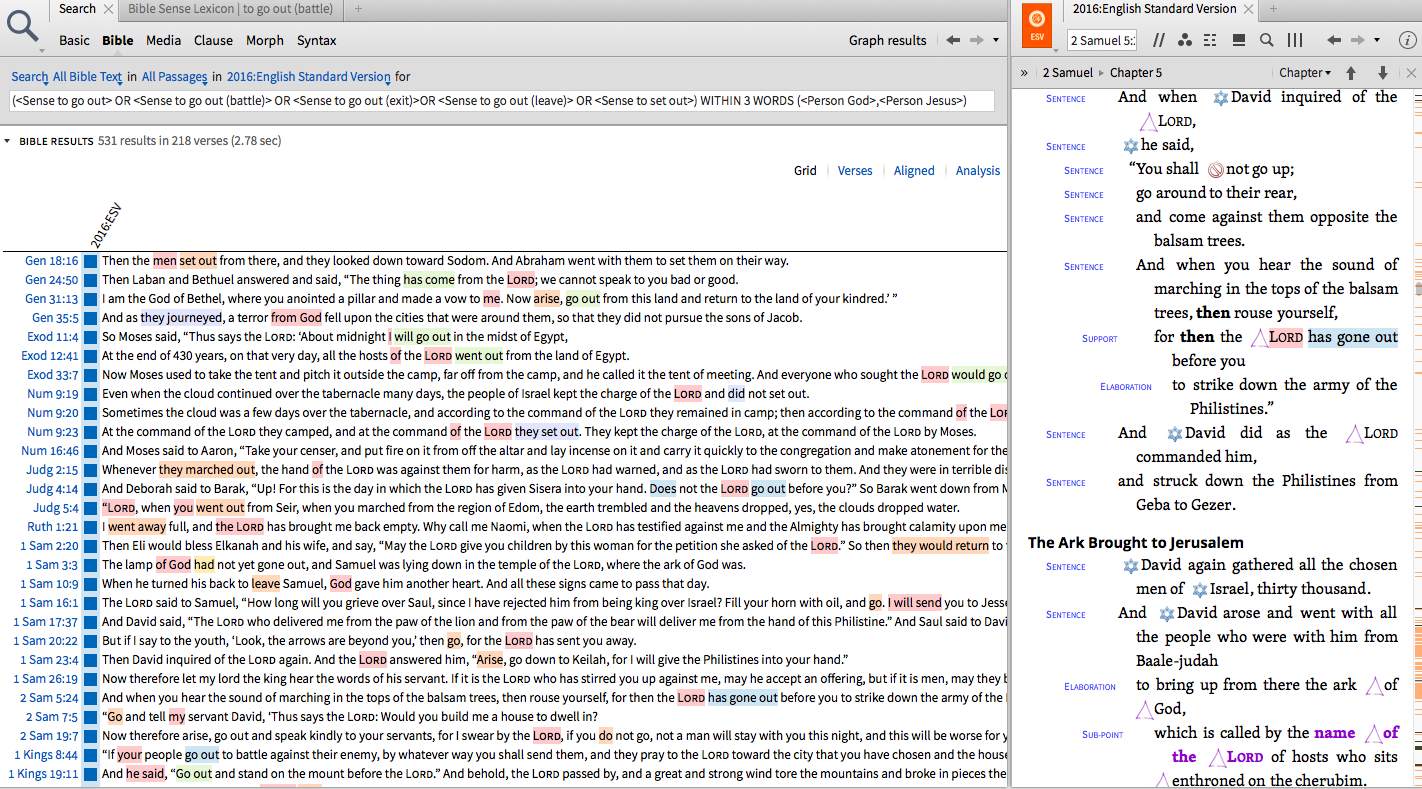Click the triangle icon before 'LORD commanded him'
The height and width of the screenshot is (789, 1422).
(1355, 433)
